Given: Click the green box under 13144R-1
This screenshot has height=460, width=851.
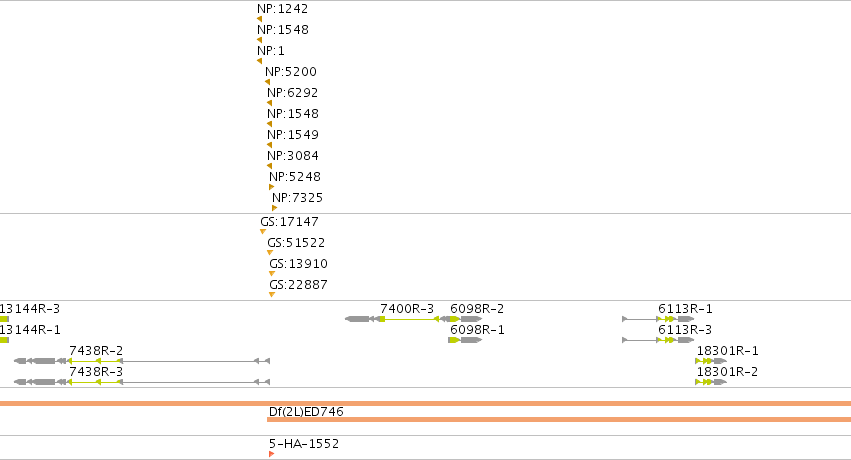Looking at the screenshot, I should coord(4,340).
